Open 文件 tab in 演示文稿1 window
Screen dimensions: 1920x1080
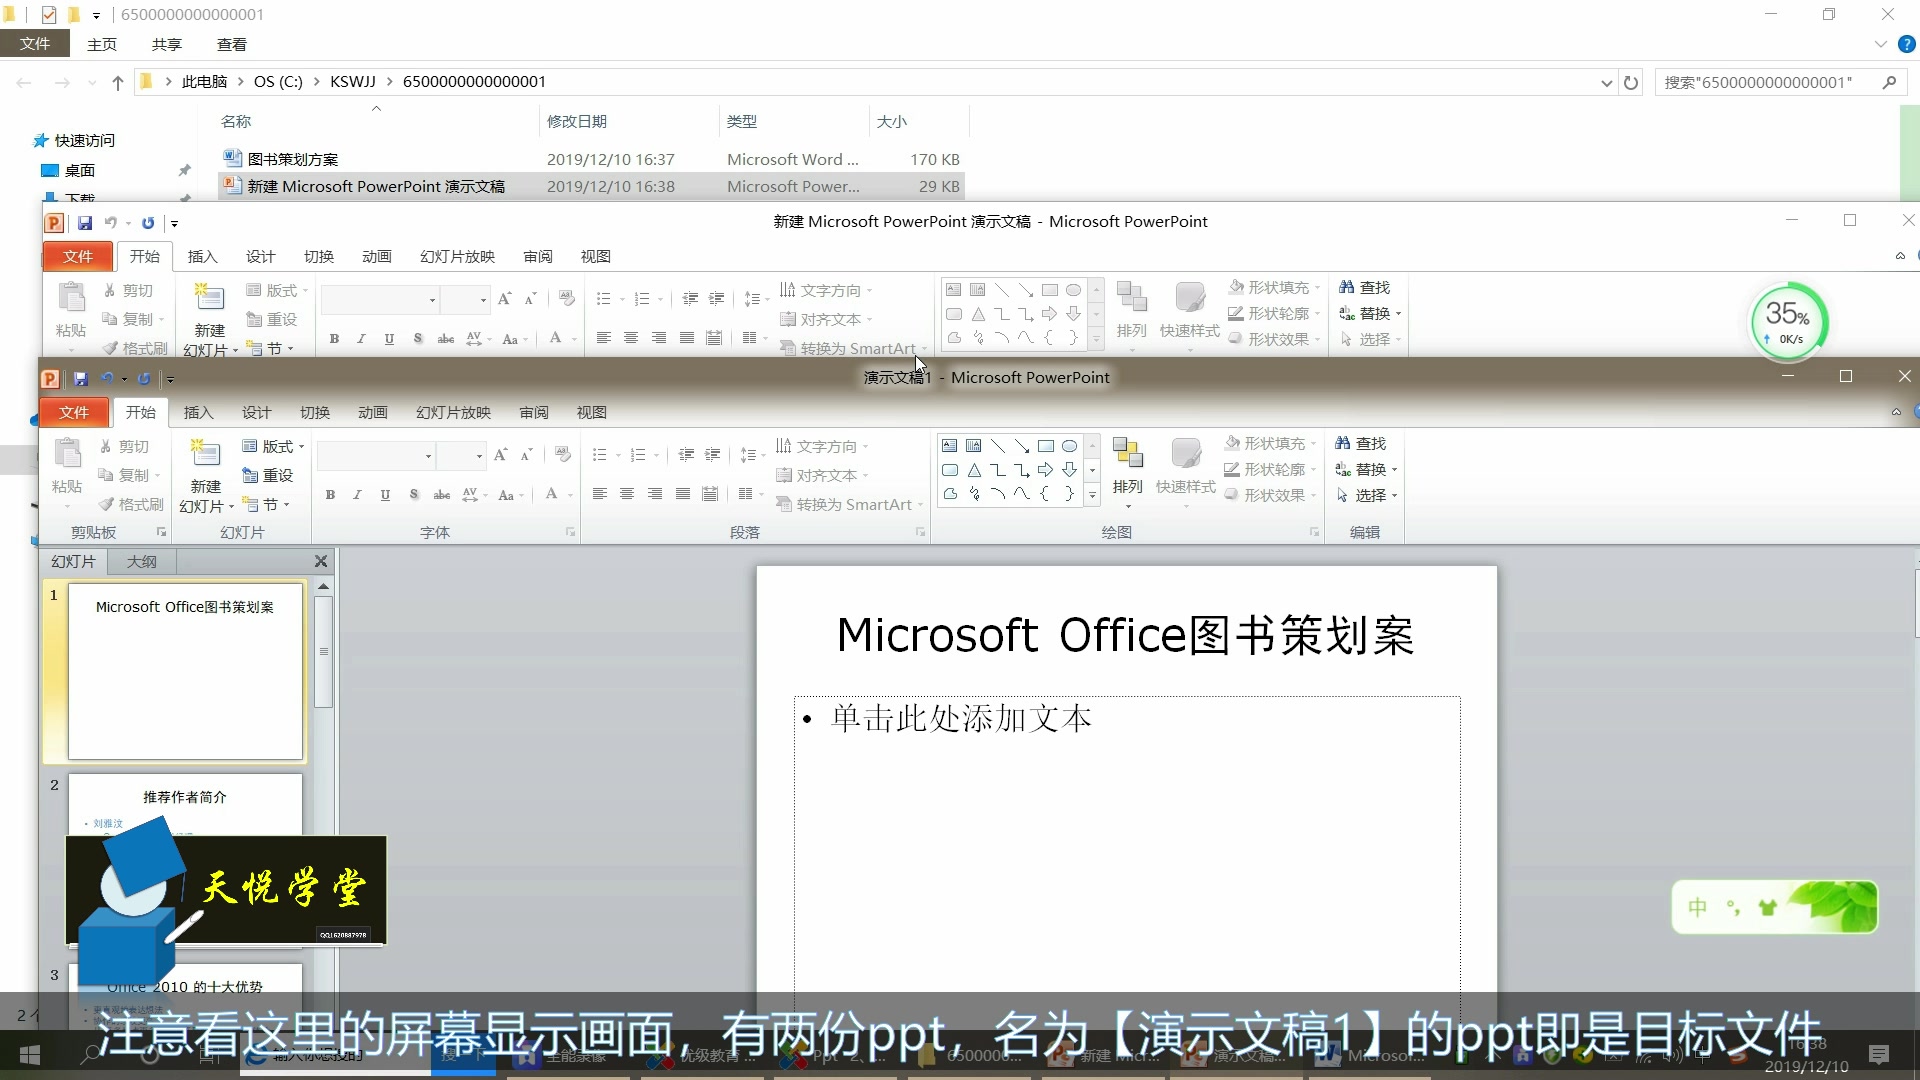[x=74, y=412]
